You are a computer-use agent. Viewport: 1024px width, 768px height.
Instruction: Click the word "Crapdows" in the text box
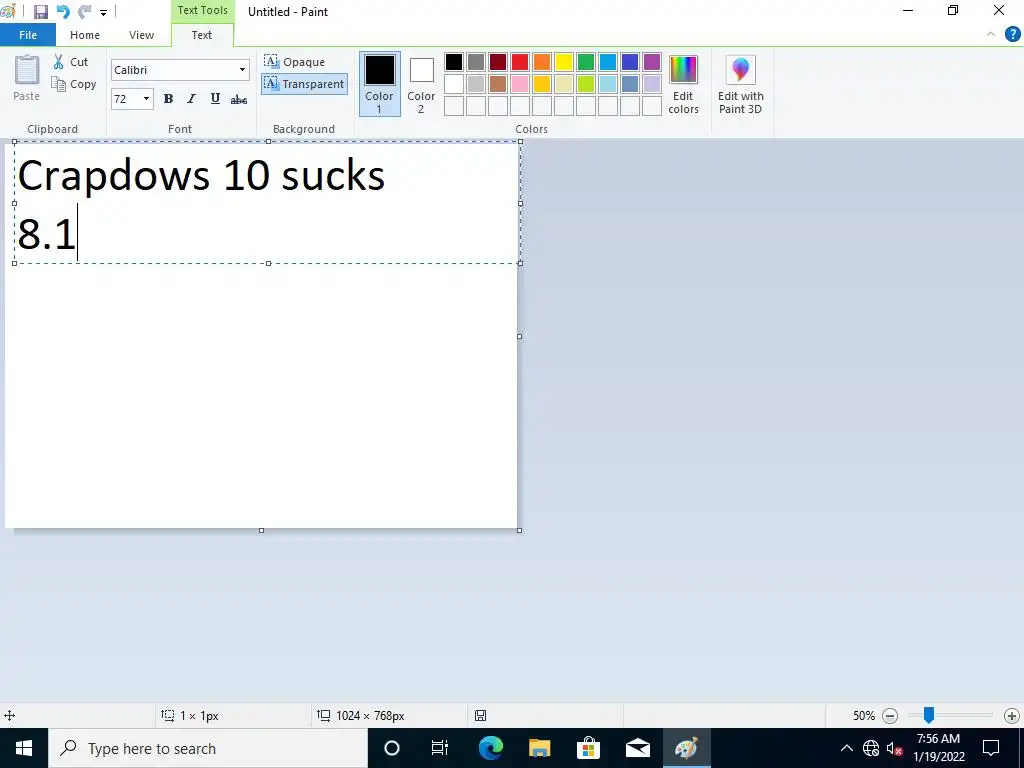pyautogui.click(x=114, y=175)
